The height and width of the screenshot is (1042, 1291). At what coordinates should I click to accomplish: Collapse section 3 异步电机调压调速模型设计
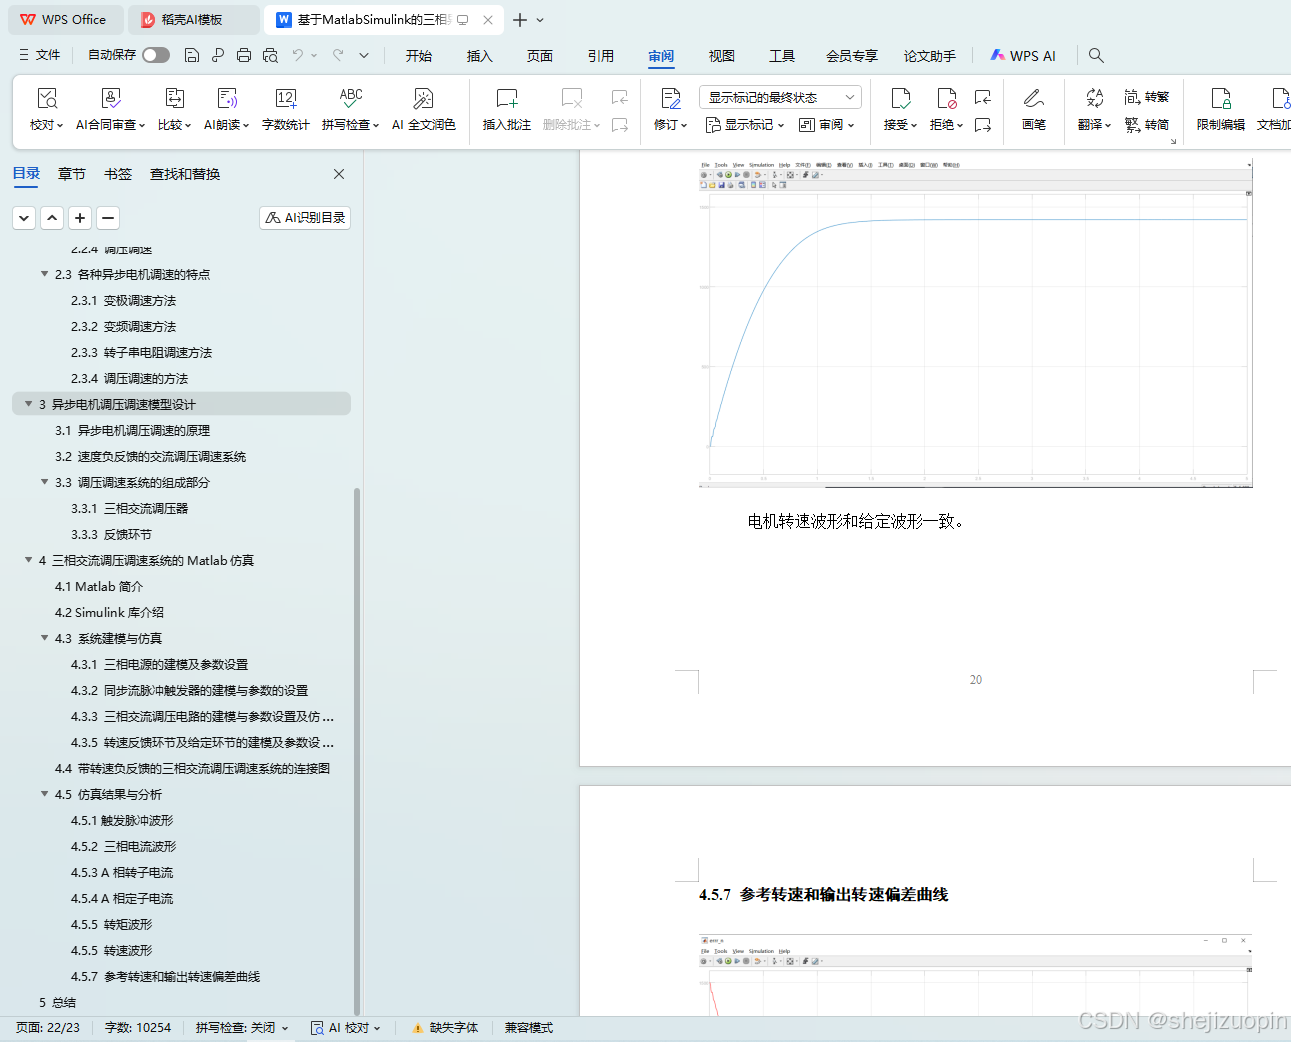tap(28, 404)
